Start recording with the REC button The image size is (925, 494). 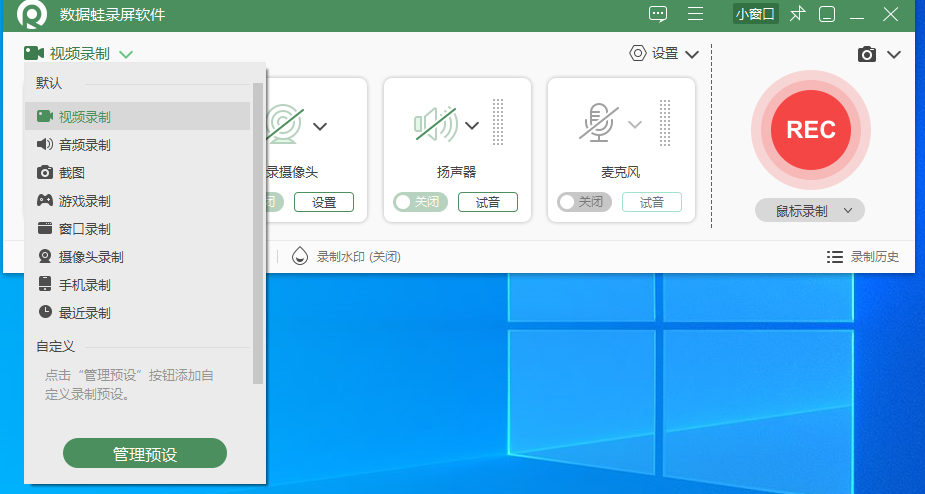pyautogui.click(x=811, y=130)
